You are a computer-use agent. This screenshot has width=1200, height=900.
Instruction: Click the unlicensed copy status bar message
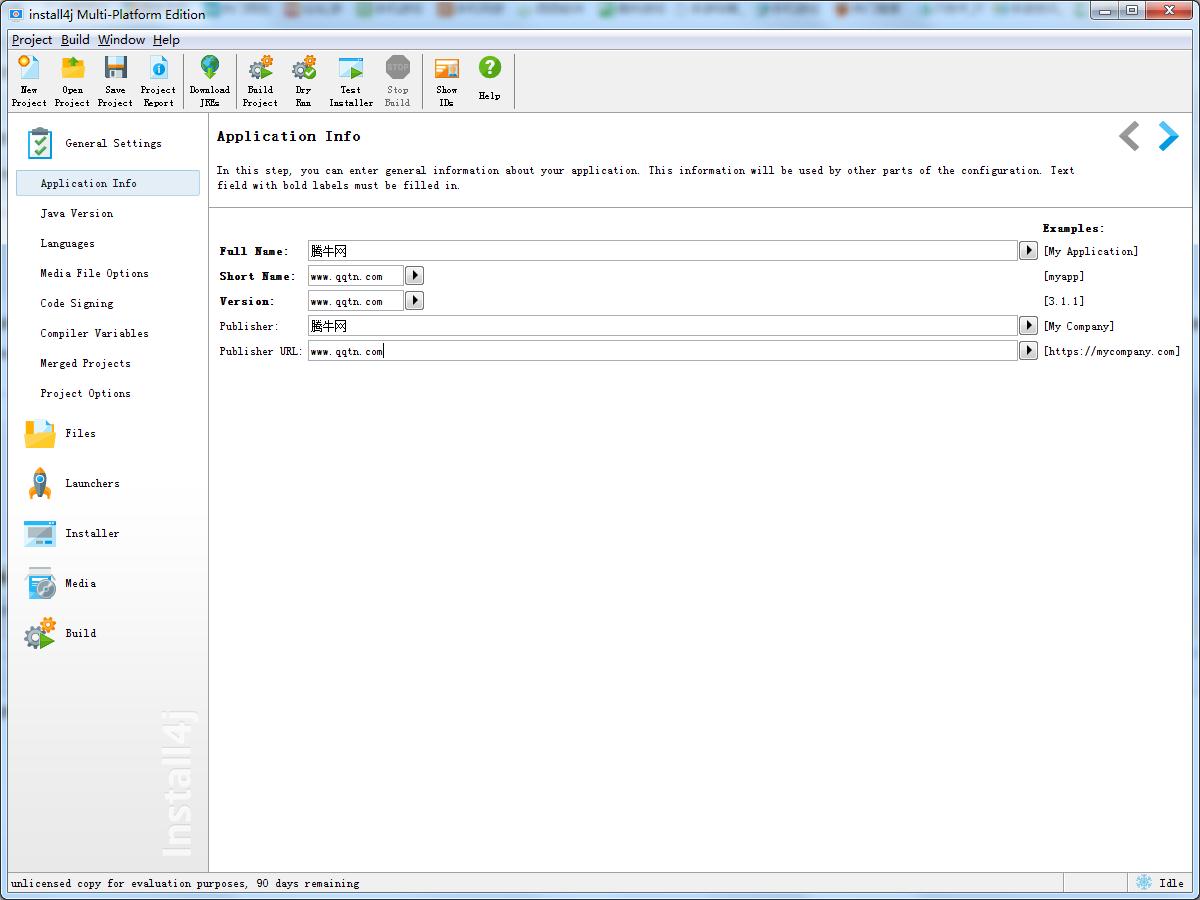click(x=185, y=883)
